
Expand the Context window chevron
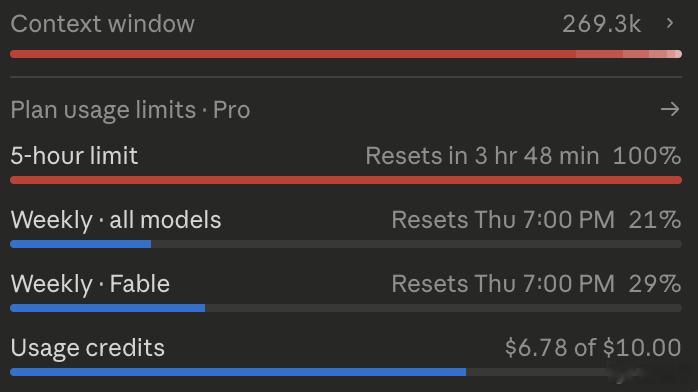click(670, 23)
